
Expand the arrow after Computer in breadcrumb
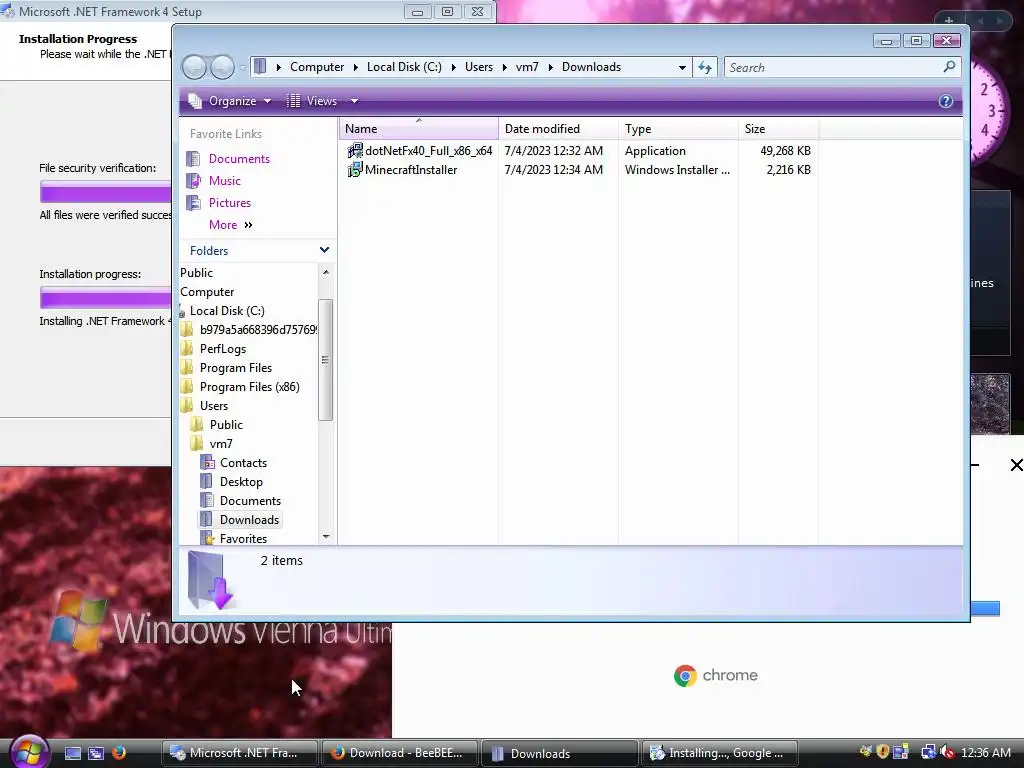click(x=355, y=67)
